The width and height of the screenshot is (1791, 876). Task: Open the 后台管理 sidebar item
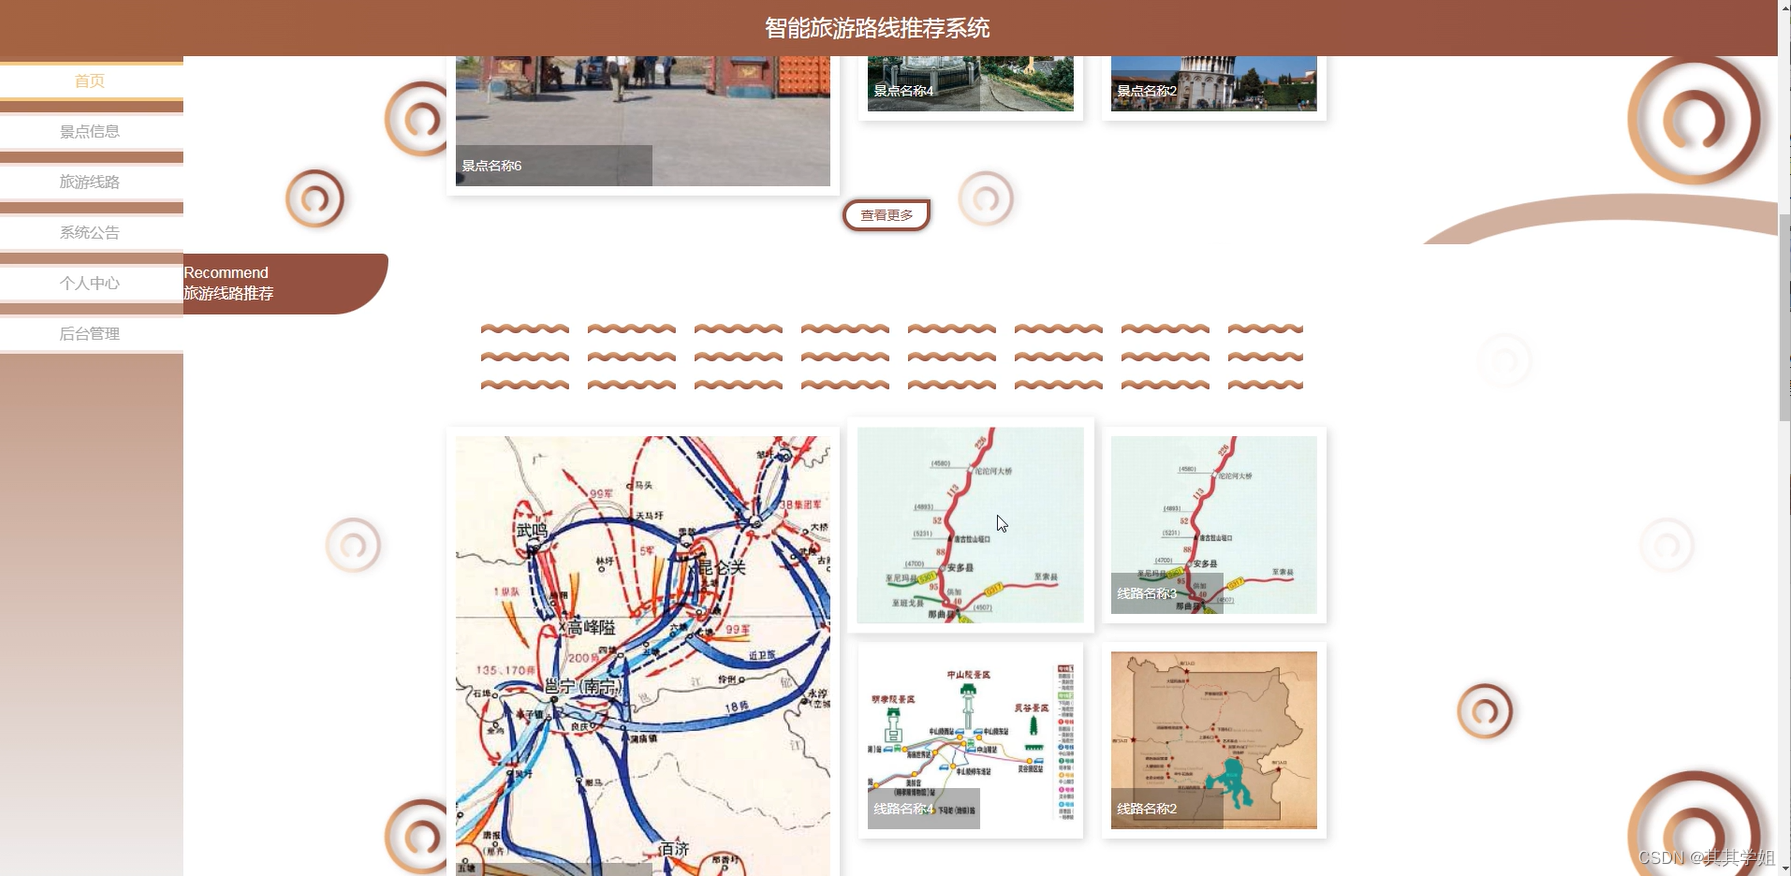click(x=91, y=334)
